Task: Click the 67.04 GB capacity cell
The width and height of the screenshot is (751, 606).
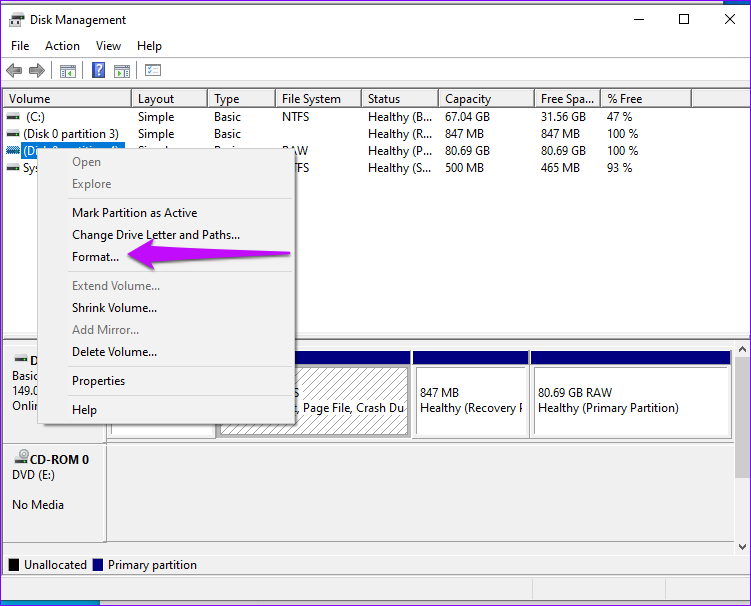Action: (467, 116)
